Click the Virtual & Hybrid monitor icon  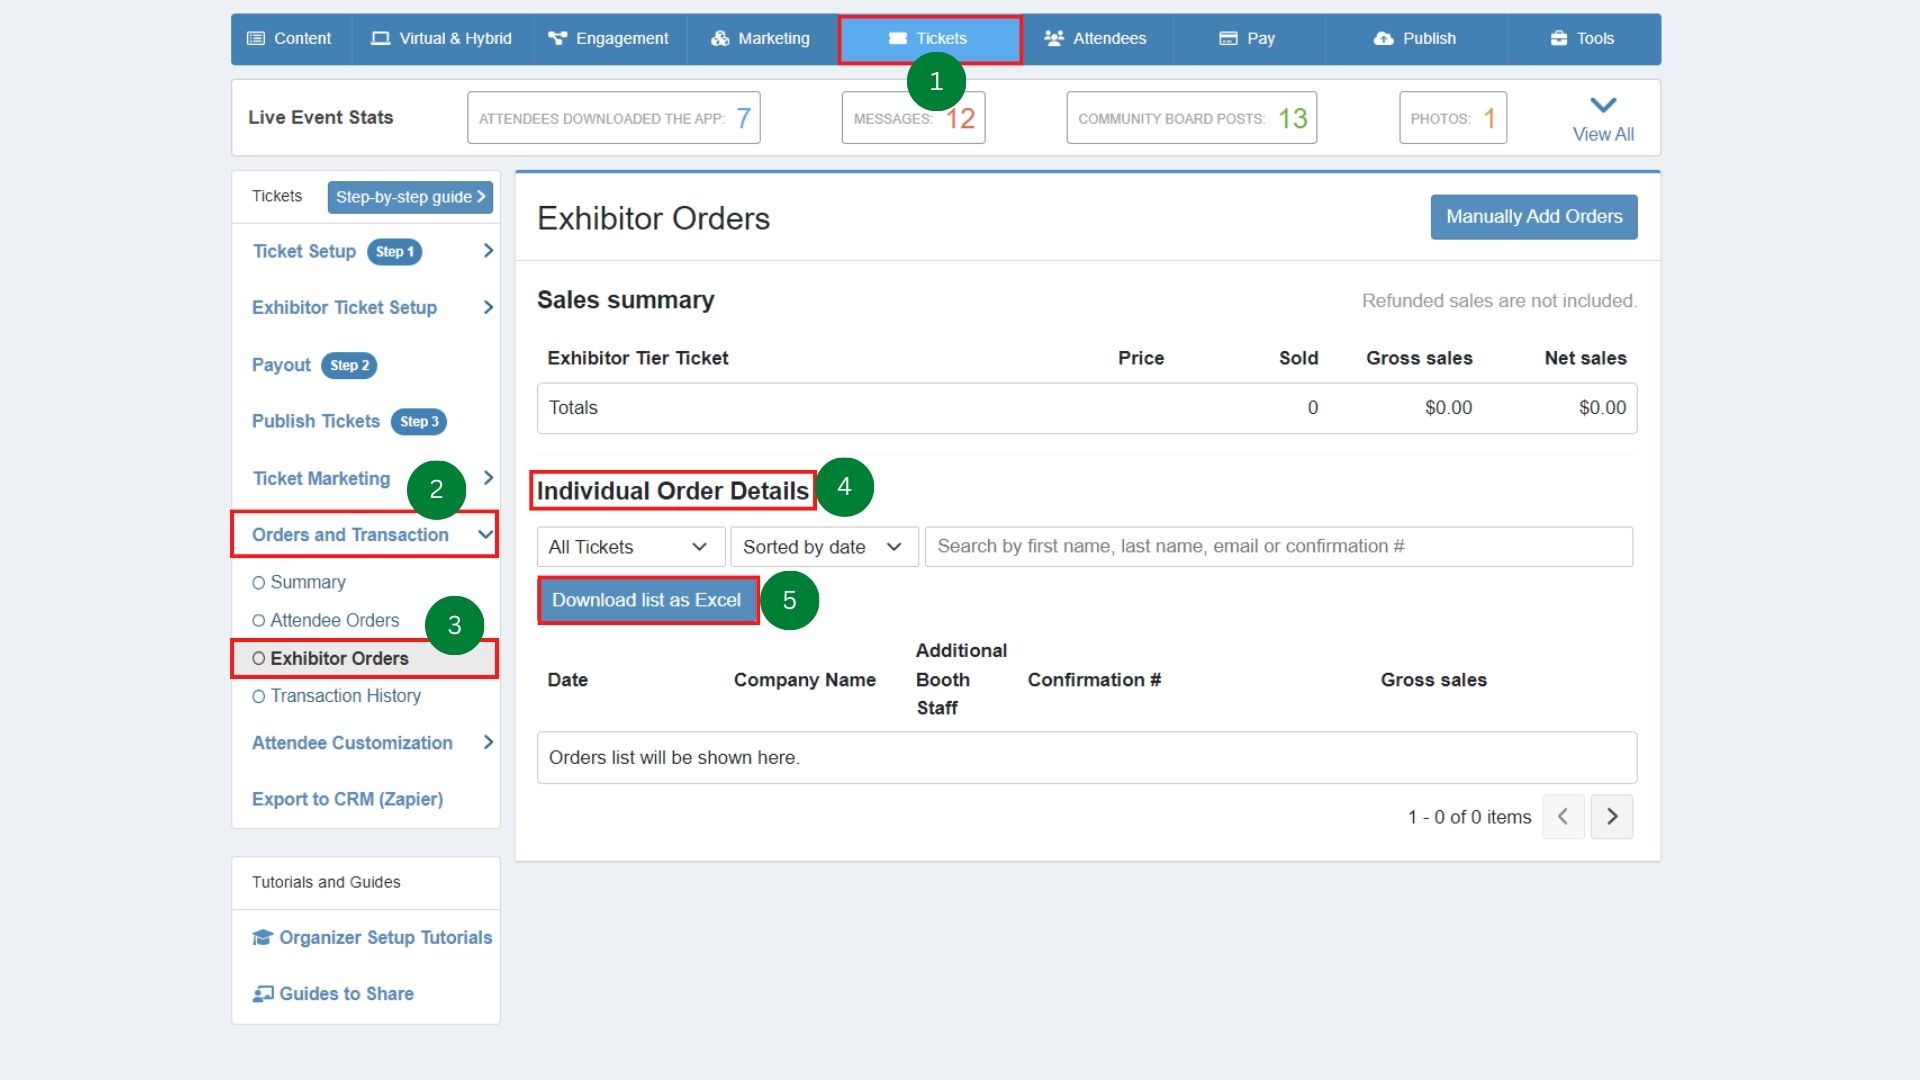point(380,38)
